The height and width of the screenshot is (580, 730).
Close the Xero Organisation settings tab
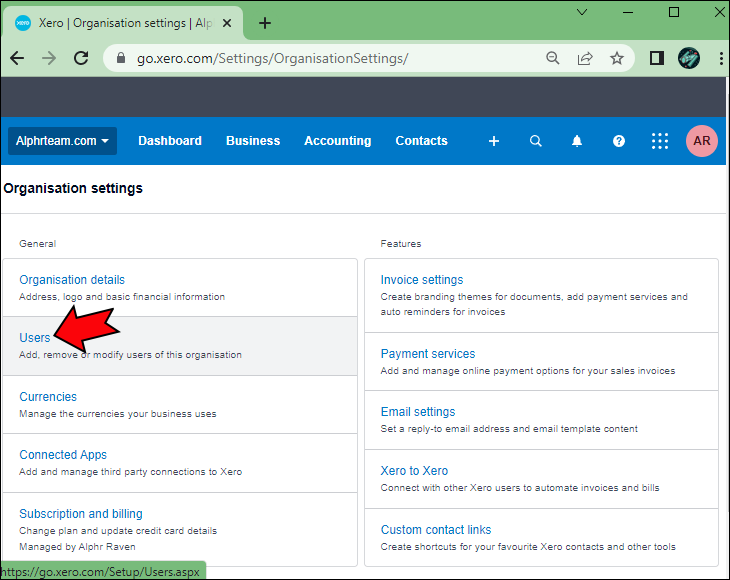coord(227,23)
